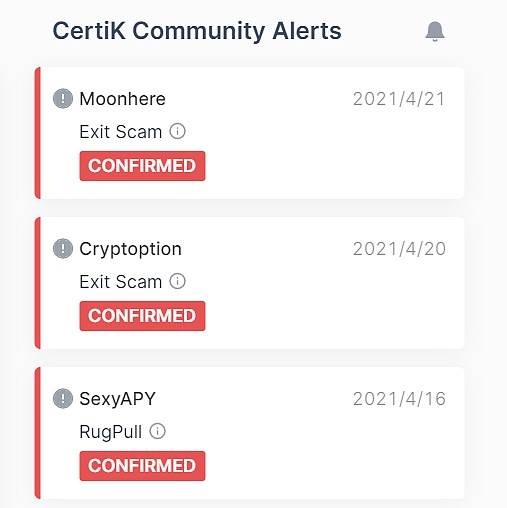
Task: Click the RugPull label on SexyAPY
Action: click(x=111, y=432)
